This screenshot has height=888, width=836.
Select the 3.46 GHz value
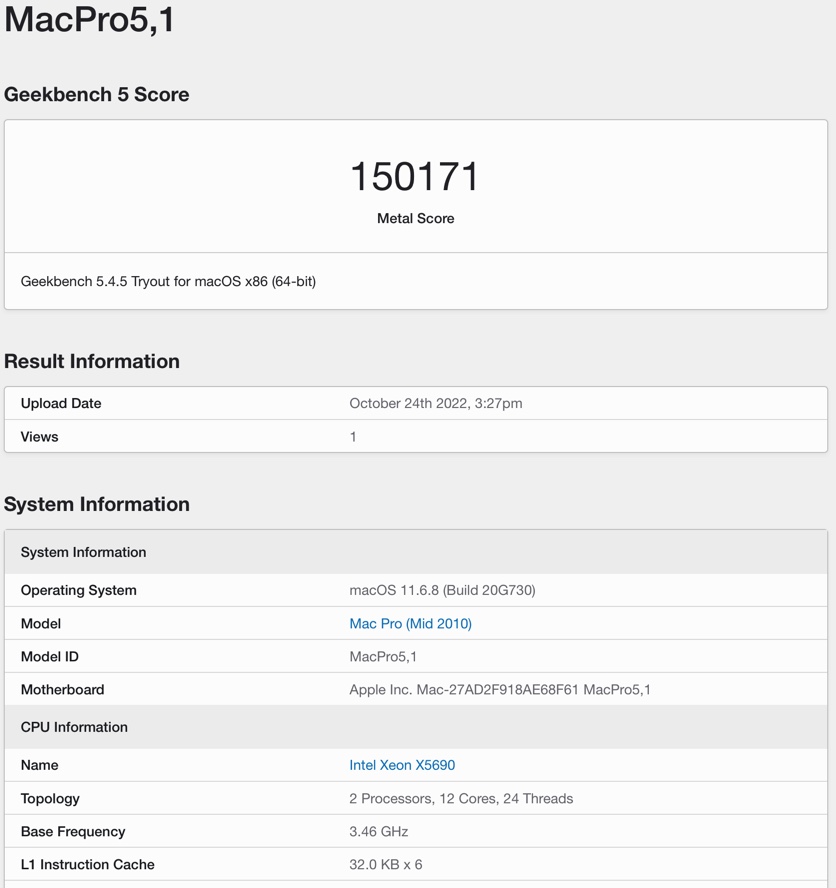click(x=379, y=831)
